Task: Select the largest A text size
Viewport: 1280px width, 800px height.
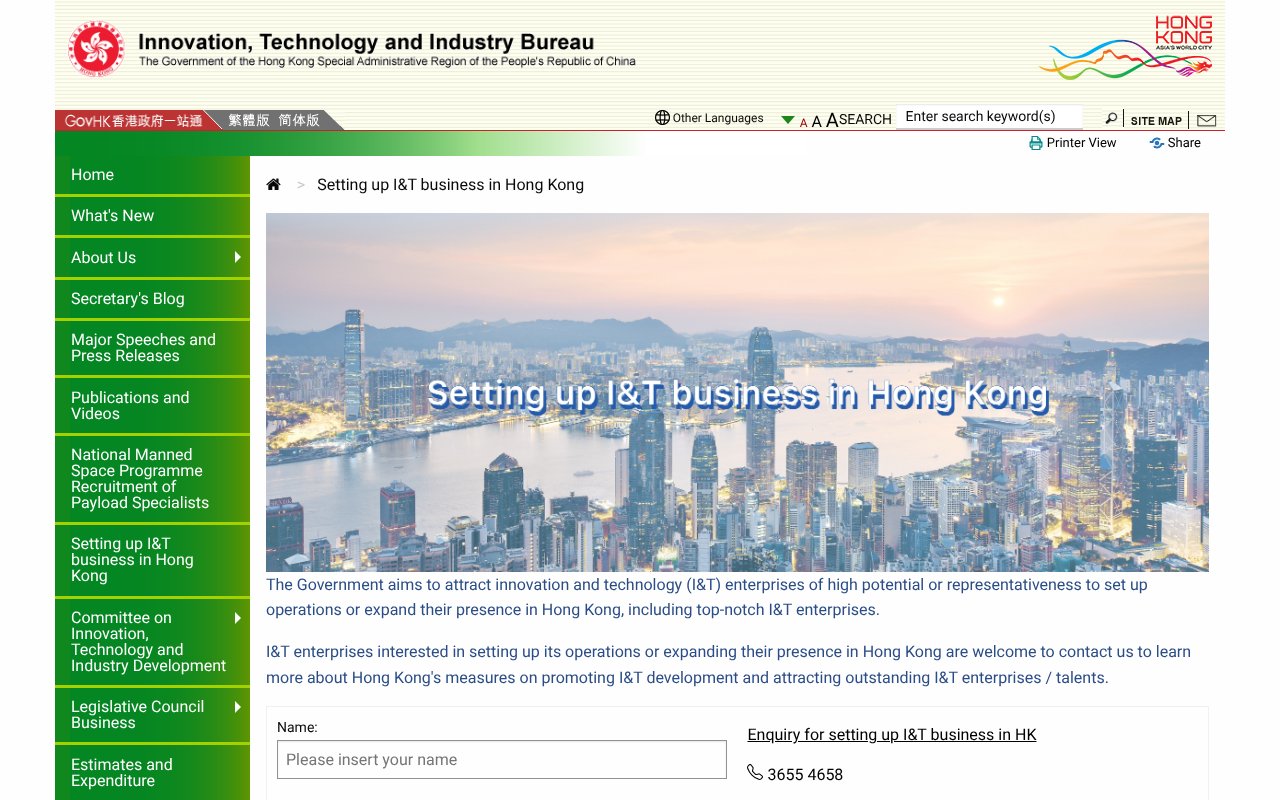Action: tap(834, 119)
